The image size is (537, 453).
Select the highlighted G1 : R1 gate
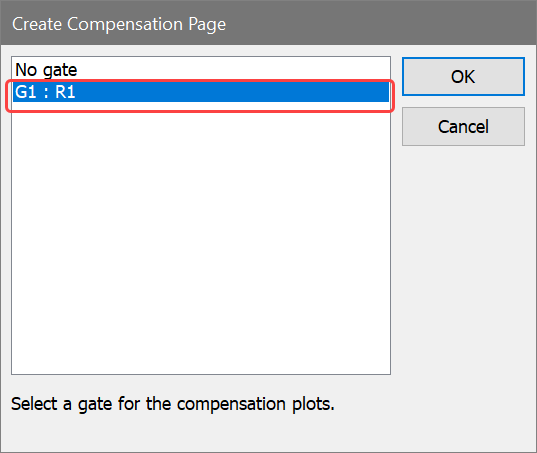tap(201, 92)
